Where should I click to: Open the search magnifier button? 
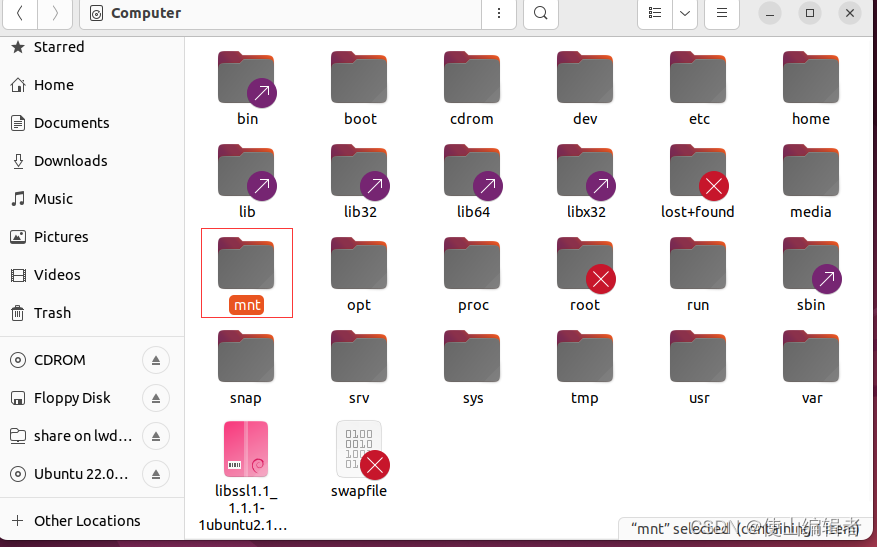[x=540, y=13]
